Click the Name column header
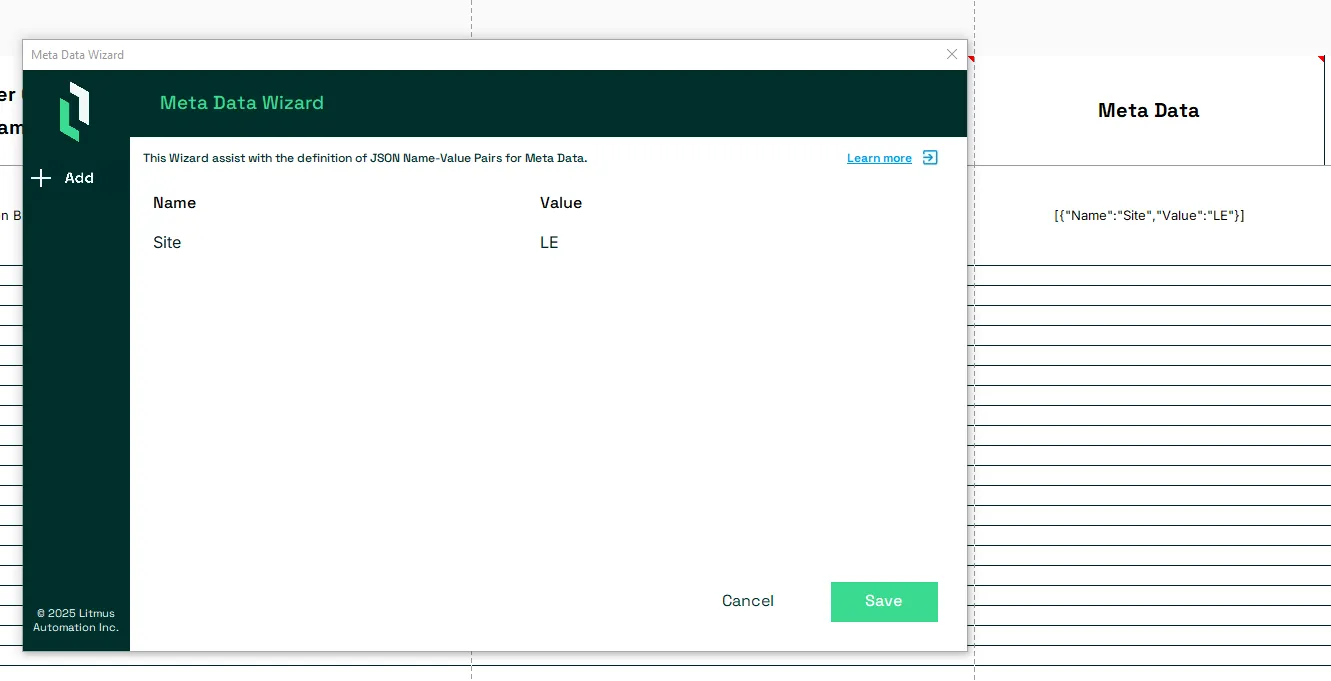The height and width of the screenshot is (681, 1331). 174,203
